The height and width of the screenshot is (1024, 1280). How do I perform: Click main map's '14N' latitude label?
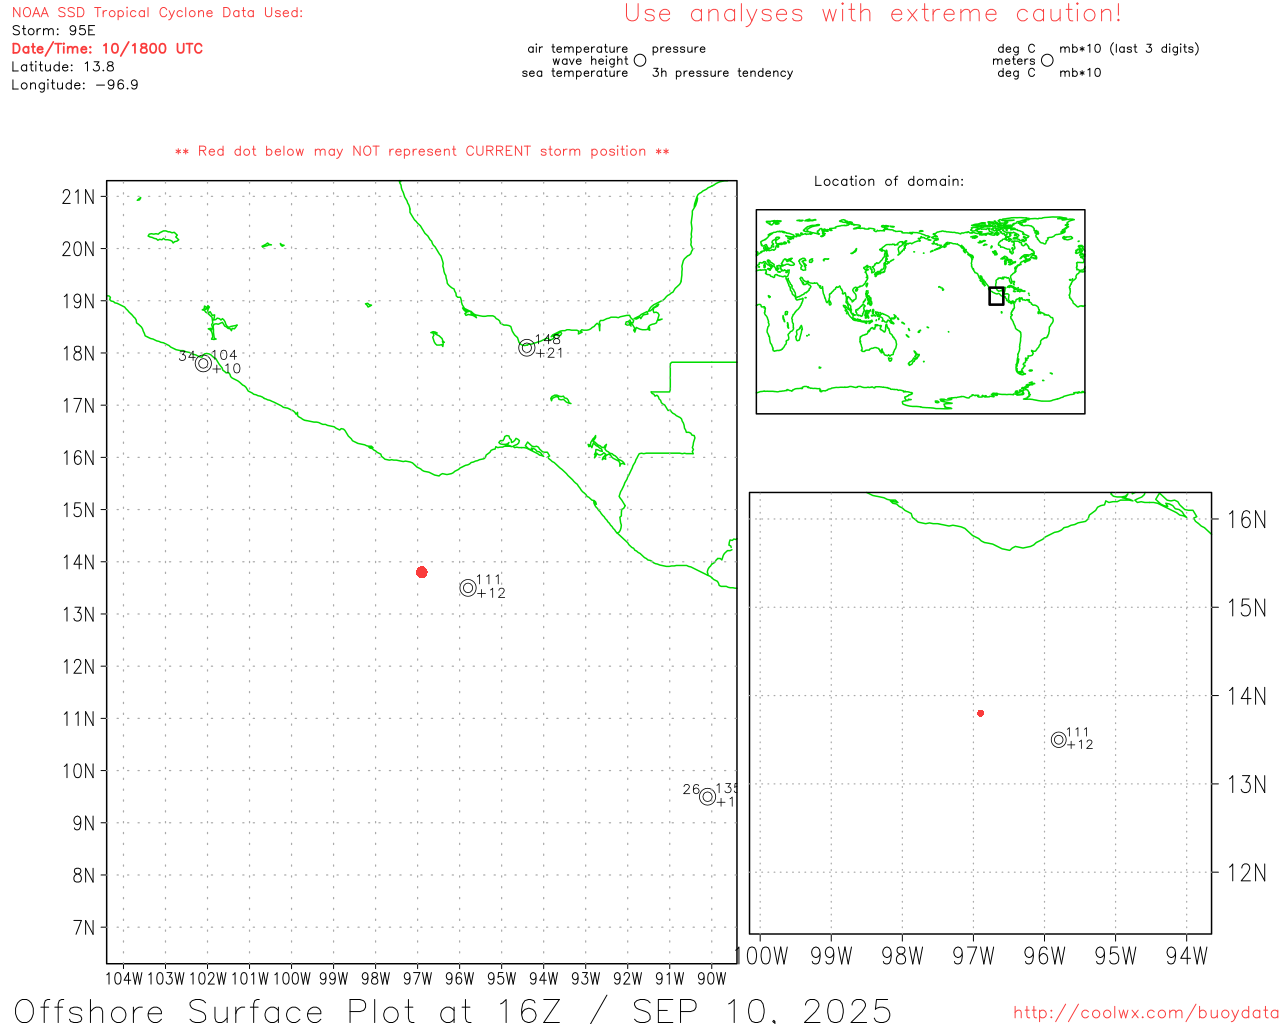pyautogui.click(x=79, y=562)
